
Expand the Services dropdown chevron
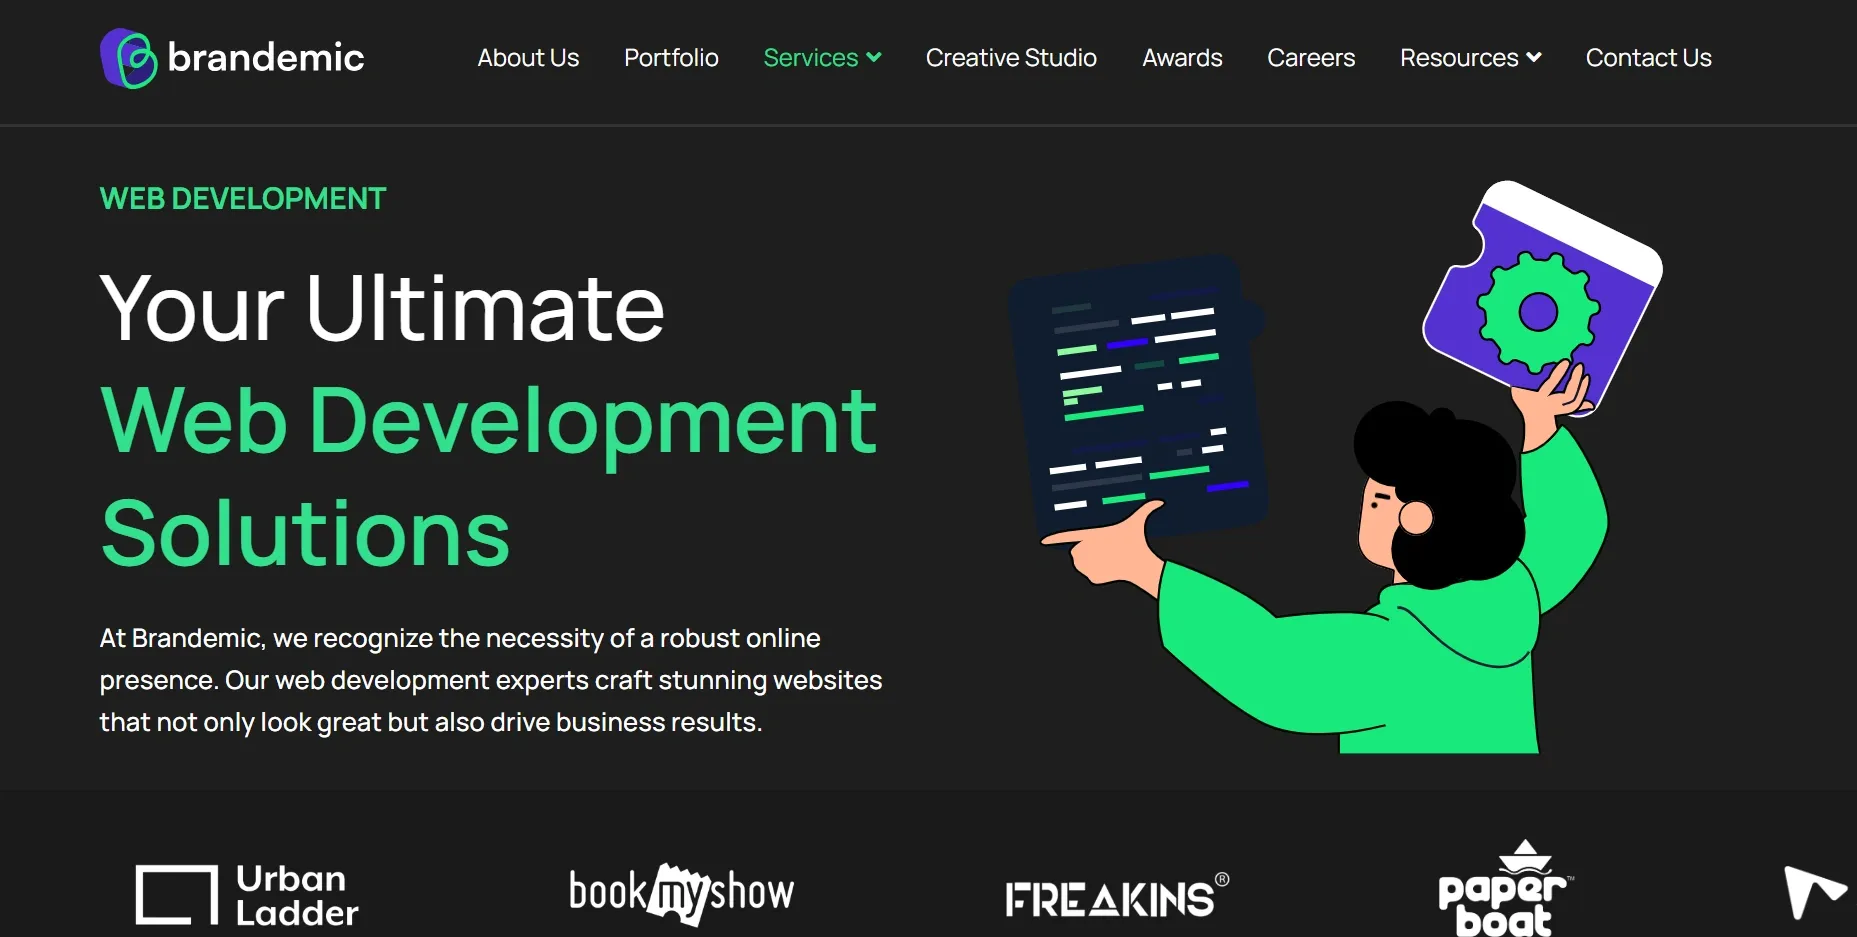(874, 58)
